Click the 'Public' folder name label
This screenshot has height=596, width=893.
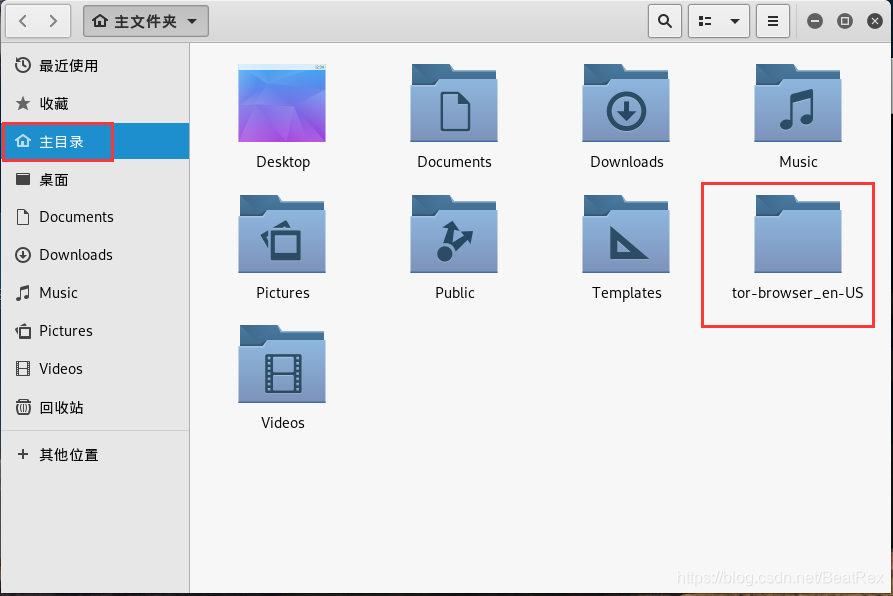[x=454, y=293]
